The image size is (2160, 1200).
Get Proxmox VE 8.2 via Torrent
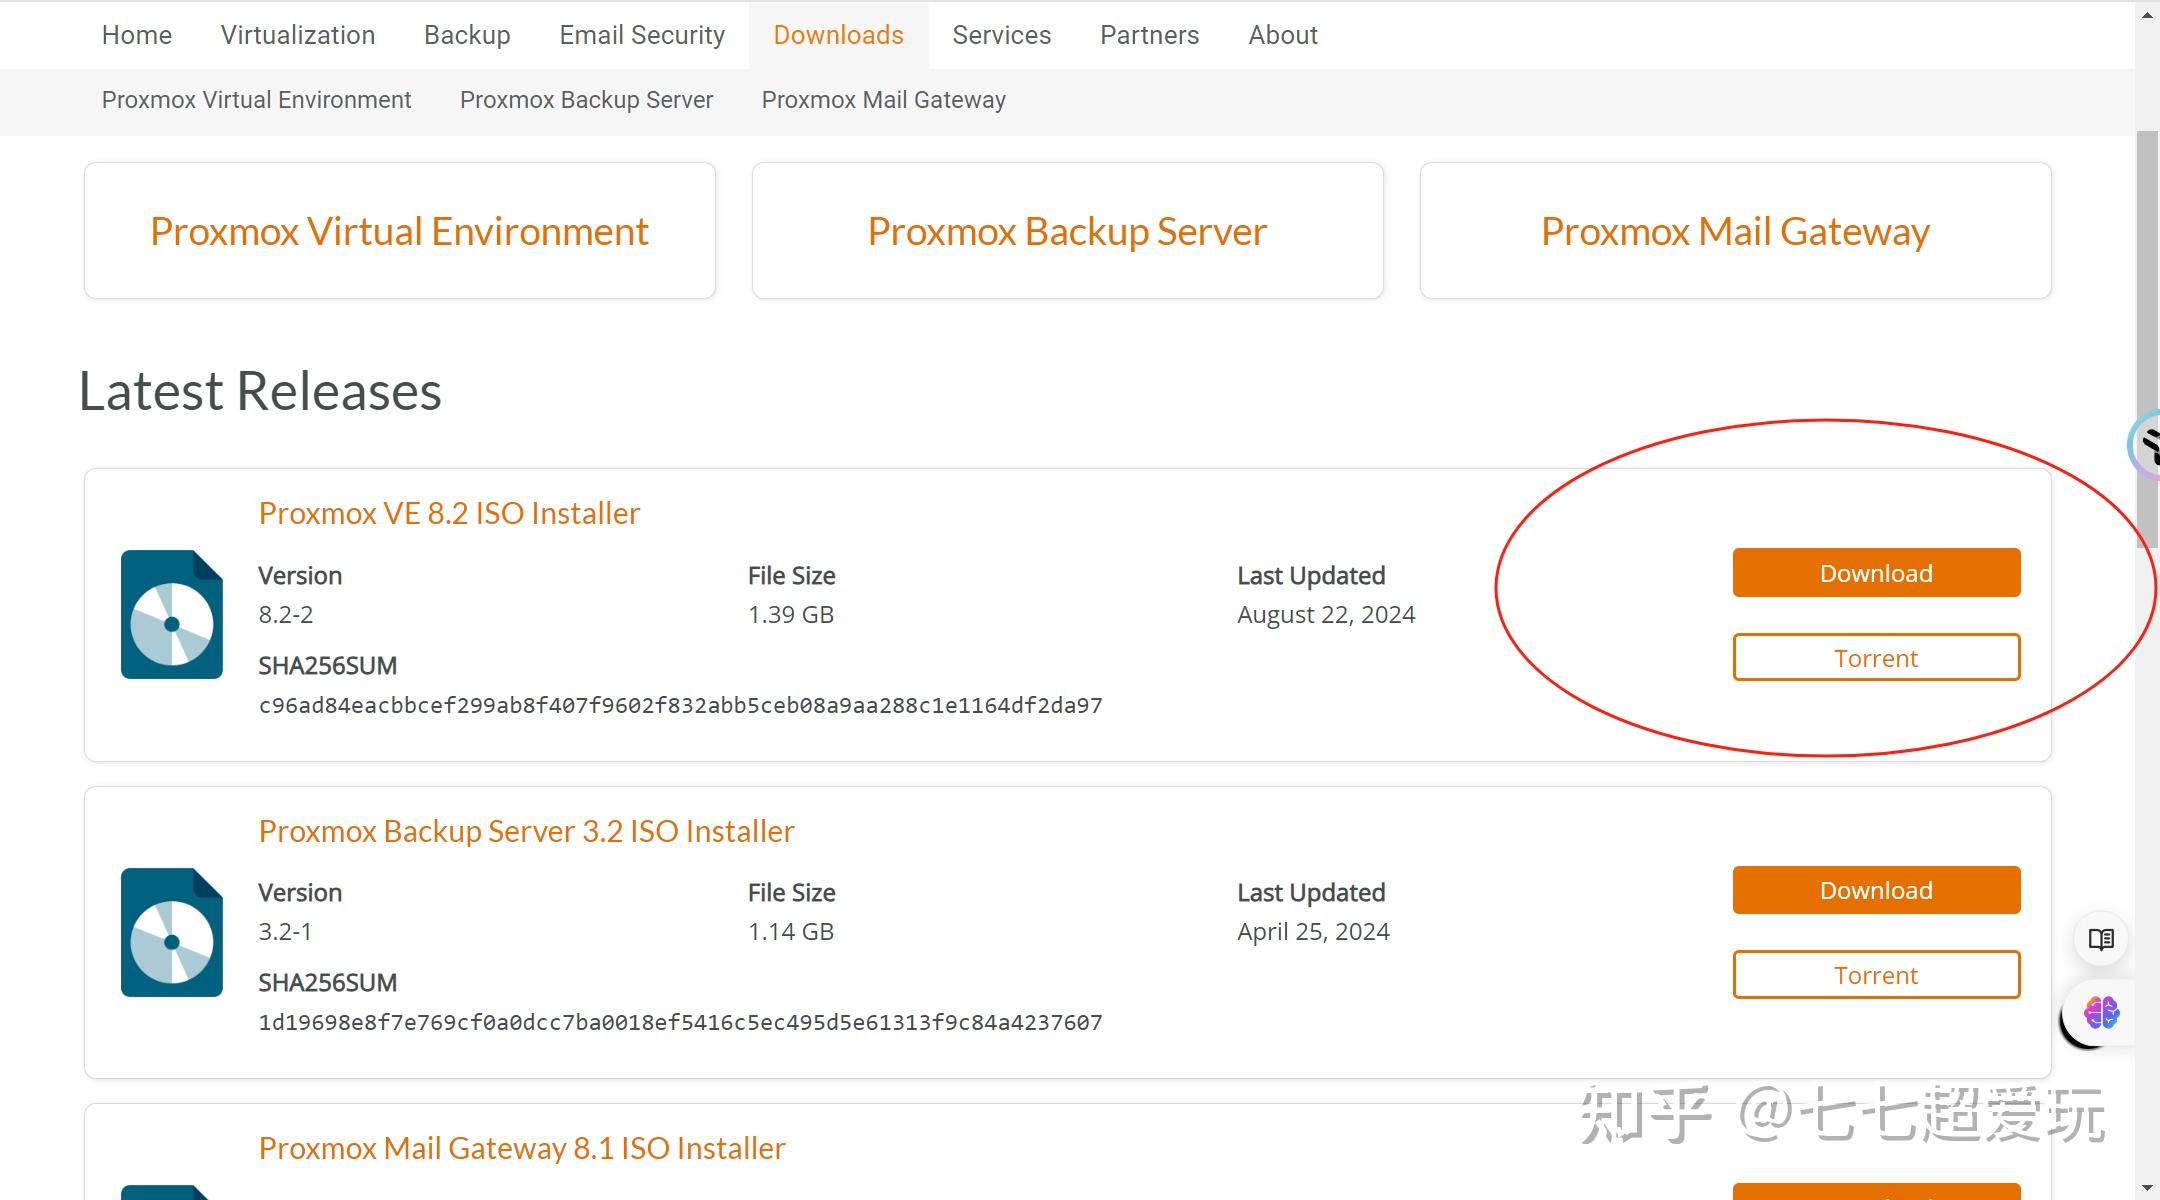[1876, 658]
